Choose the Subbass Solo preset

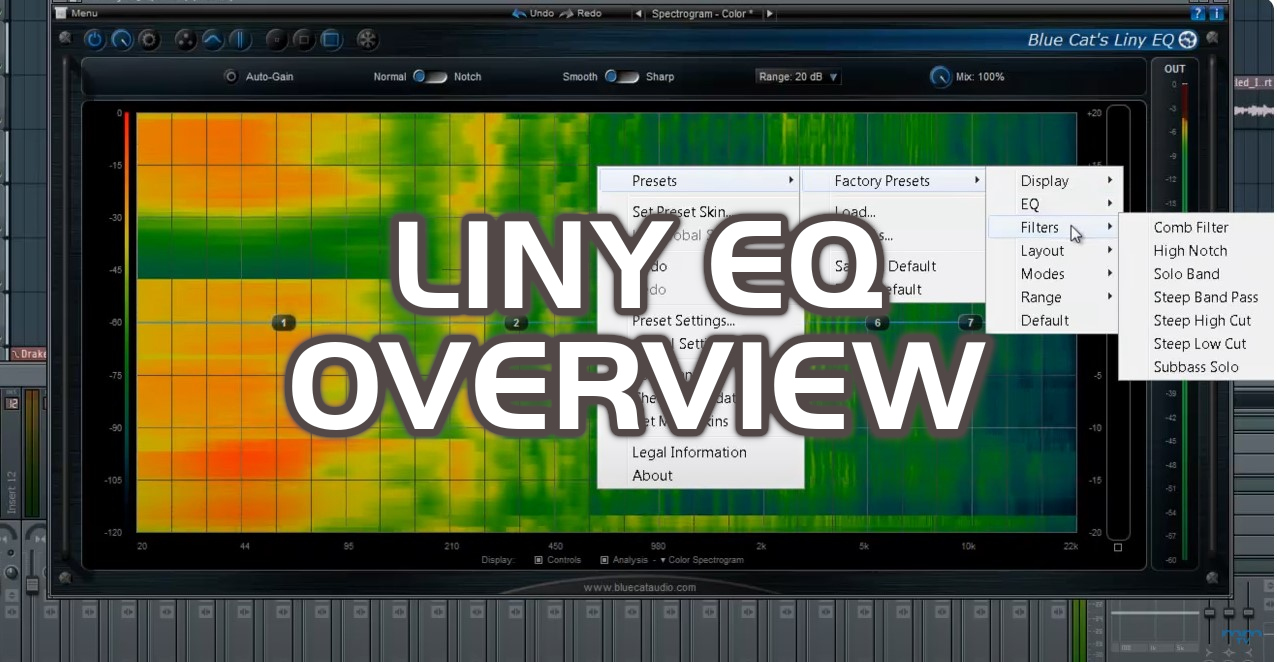click(1198, 367)
